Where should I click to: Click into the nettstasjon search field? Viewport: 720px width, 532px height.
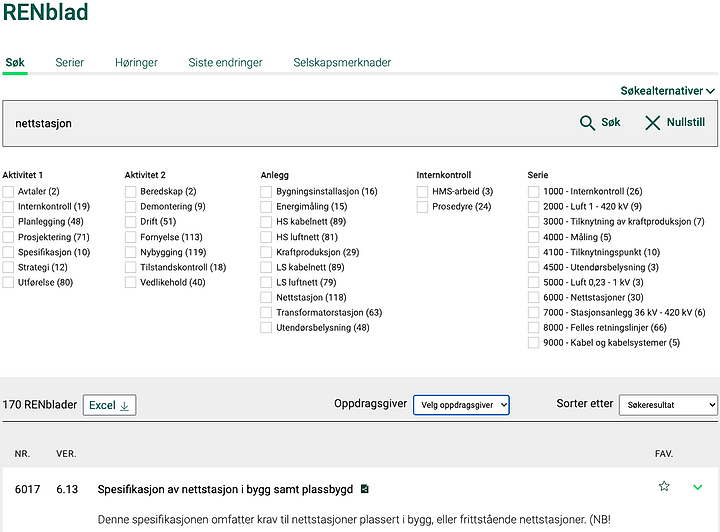[289, 123]
